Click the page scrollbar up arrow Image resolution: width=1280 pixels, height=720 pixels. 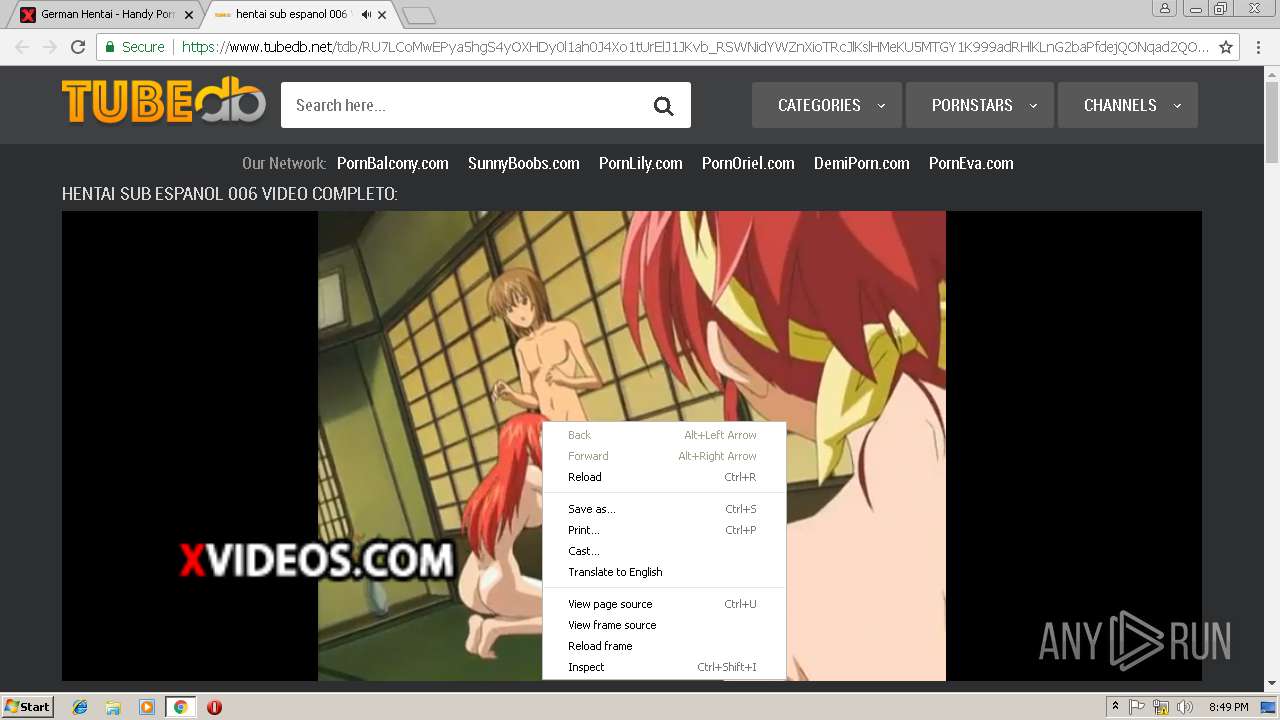pos(1272,74)
